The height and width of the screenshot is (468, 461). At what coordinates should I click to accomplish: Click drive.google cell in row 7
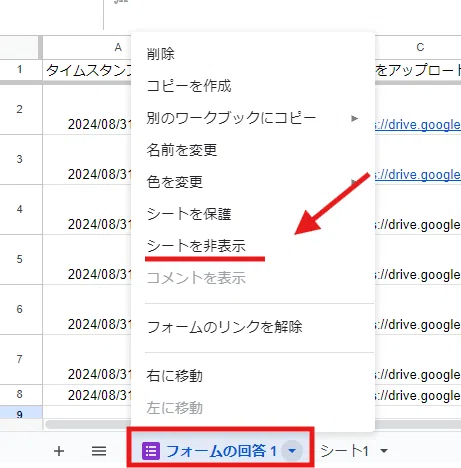point(418,360)
